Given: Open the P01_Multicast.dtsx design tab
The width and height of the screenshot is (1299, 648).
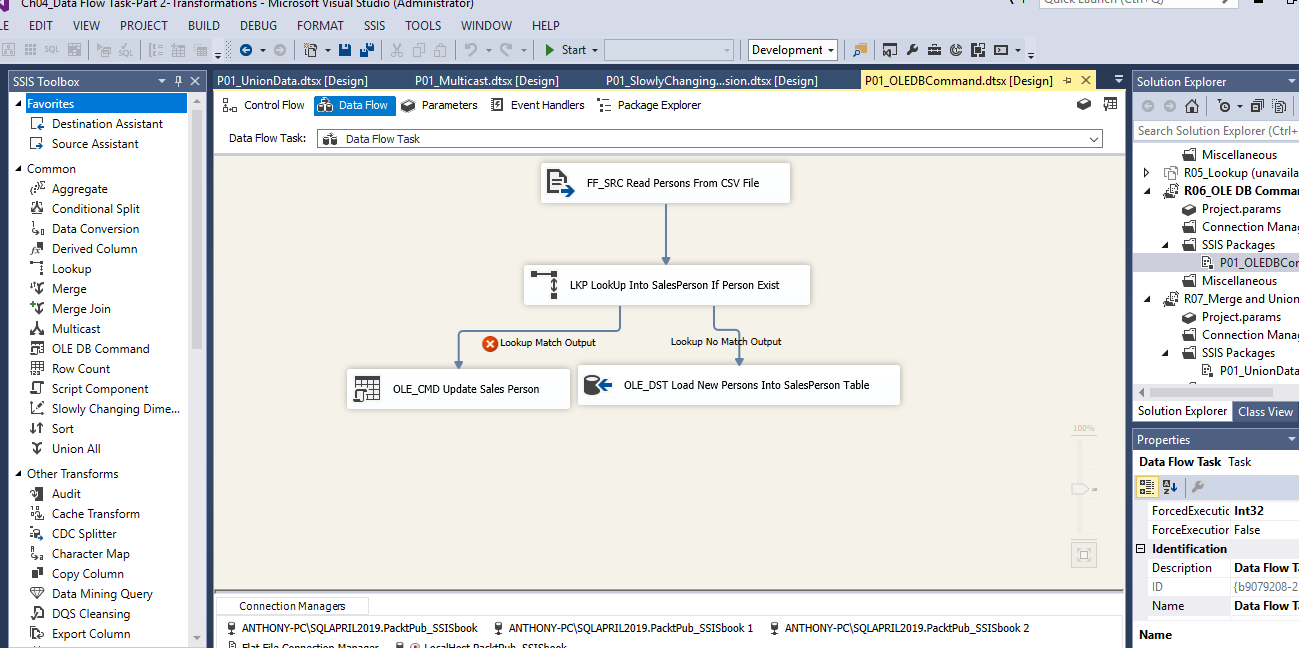Looking at the screenshot, I should (486, 80).
